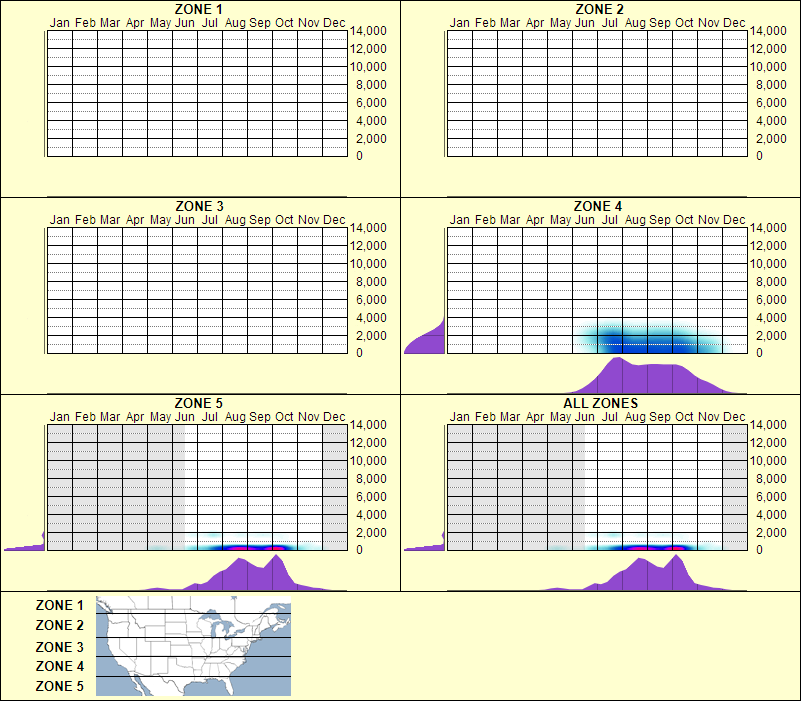Click the United States zone map thumbnail
Screen dimensions: 801x701
click(192, 646)
